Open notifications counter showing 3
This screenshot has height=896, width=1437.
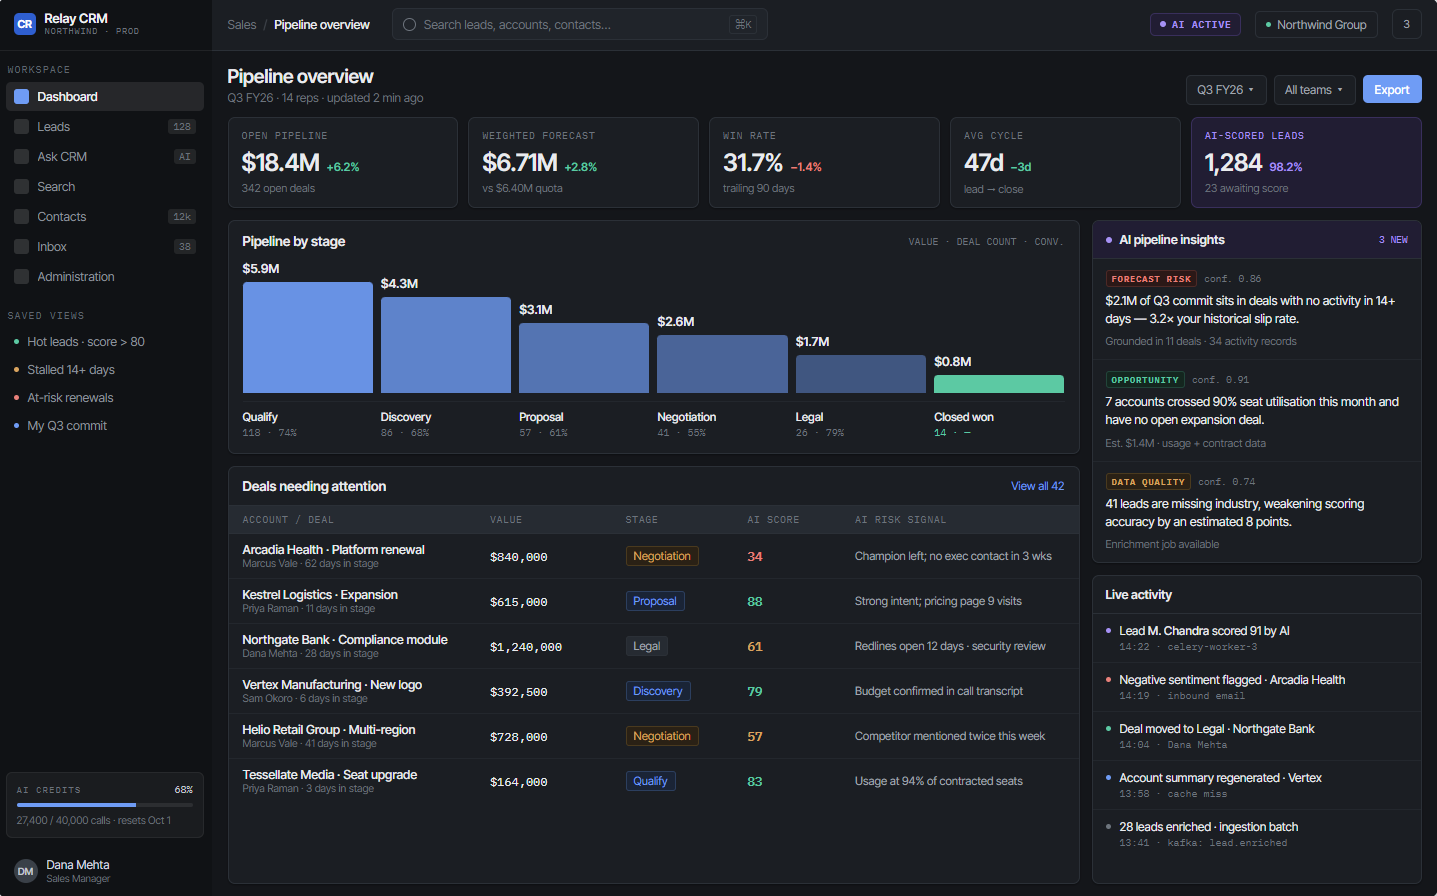point(1406,25)
